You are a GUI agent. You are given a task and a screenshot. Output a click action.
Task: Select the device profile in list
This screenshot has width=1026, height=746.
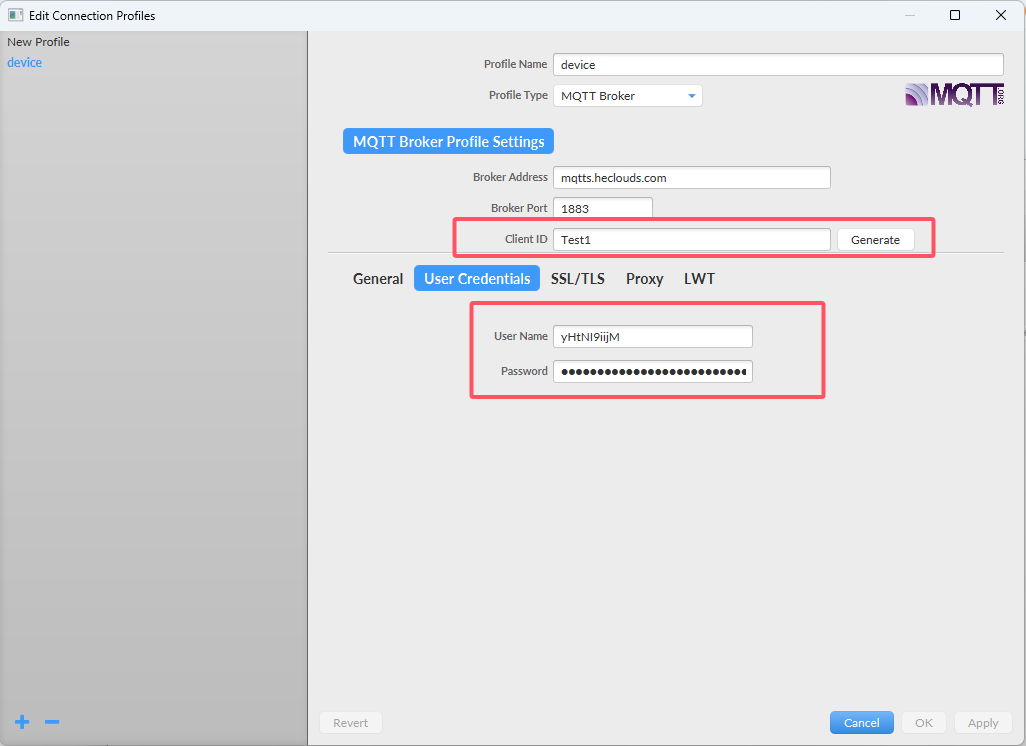tap(25, 63)
